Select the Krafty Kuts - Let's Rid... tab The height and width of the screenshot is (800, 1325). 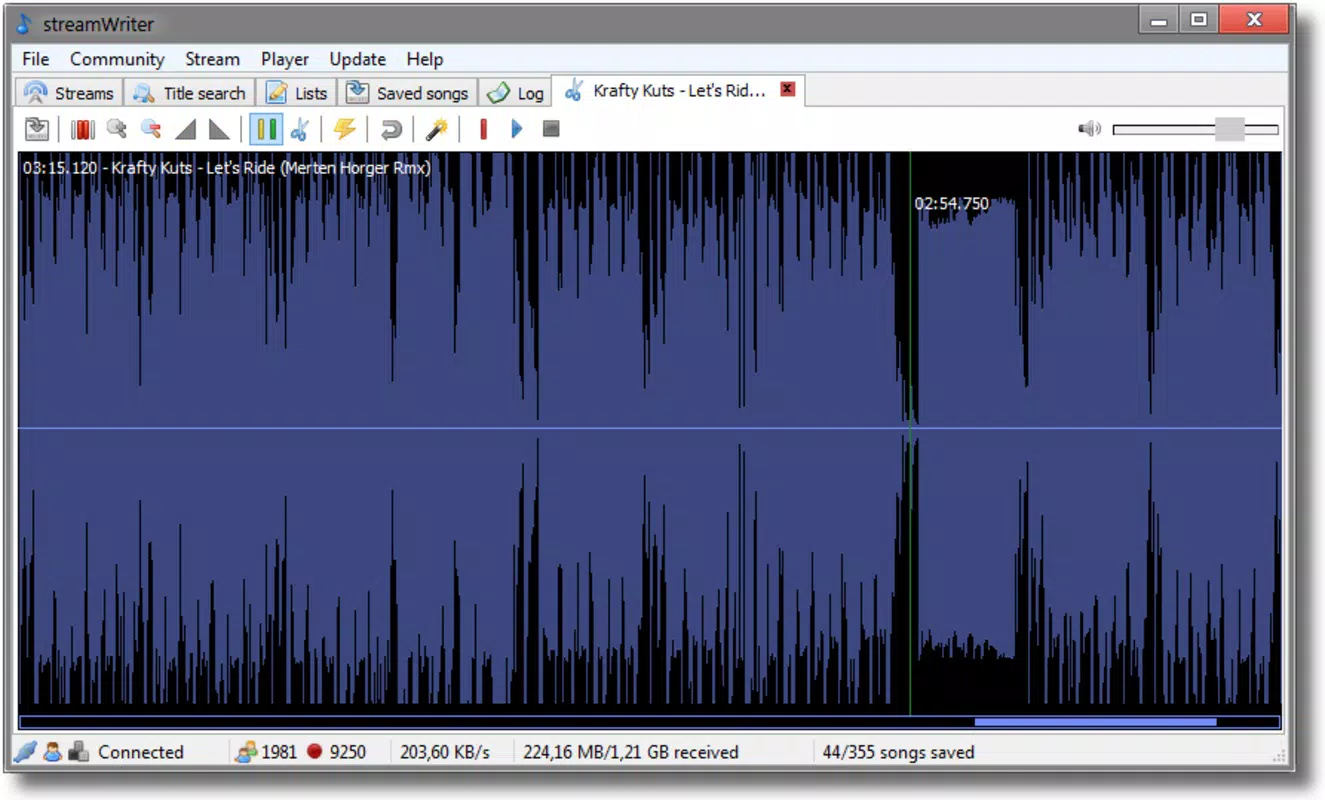[679, 90]
